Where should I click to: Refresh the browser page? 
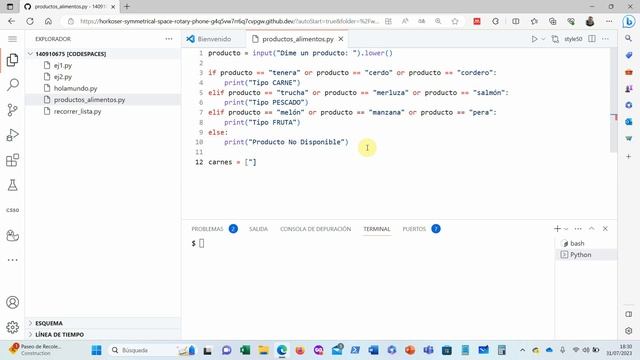coord(30,21)
